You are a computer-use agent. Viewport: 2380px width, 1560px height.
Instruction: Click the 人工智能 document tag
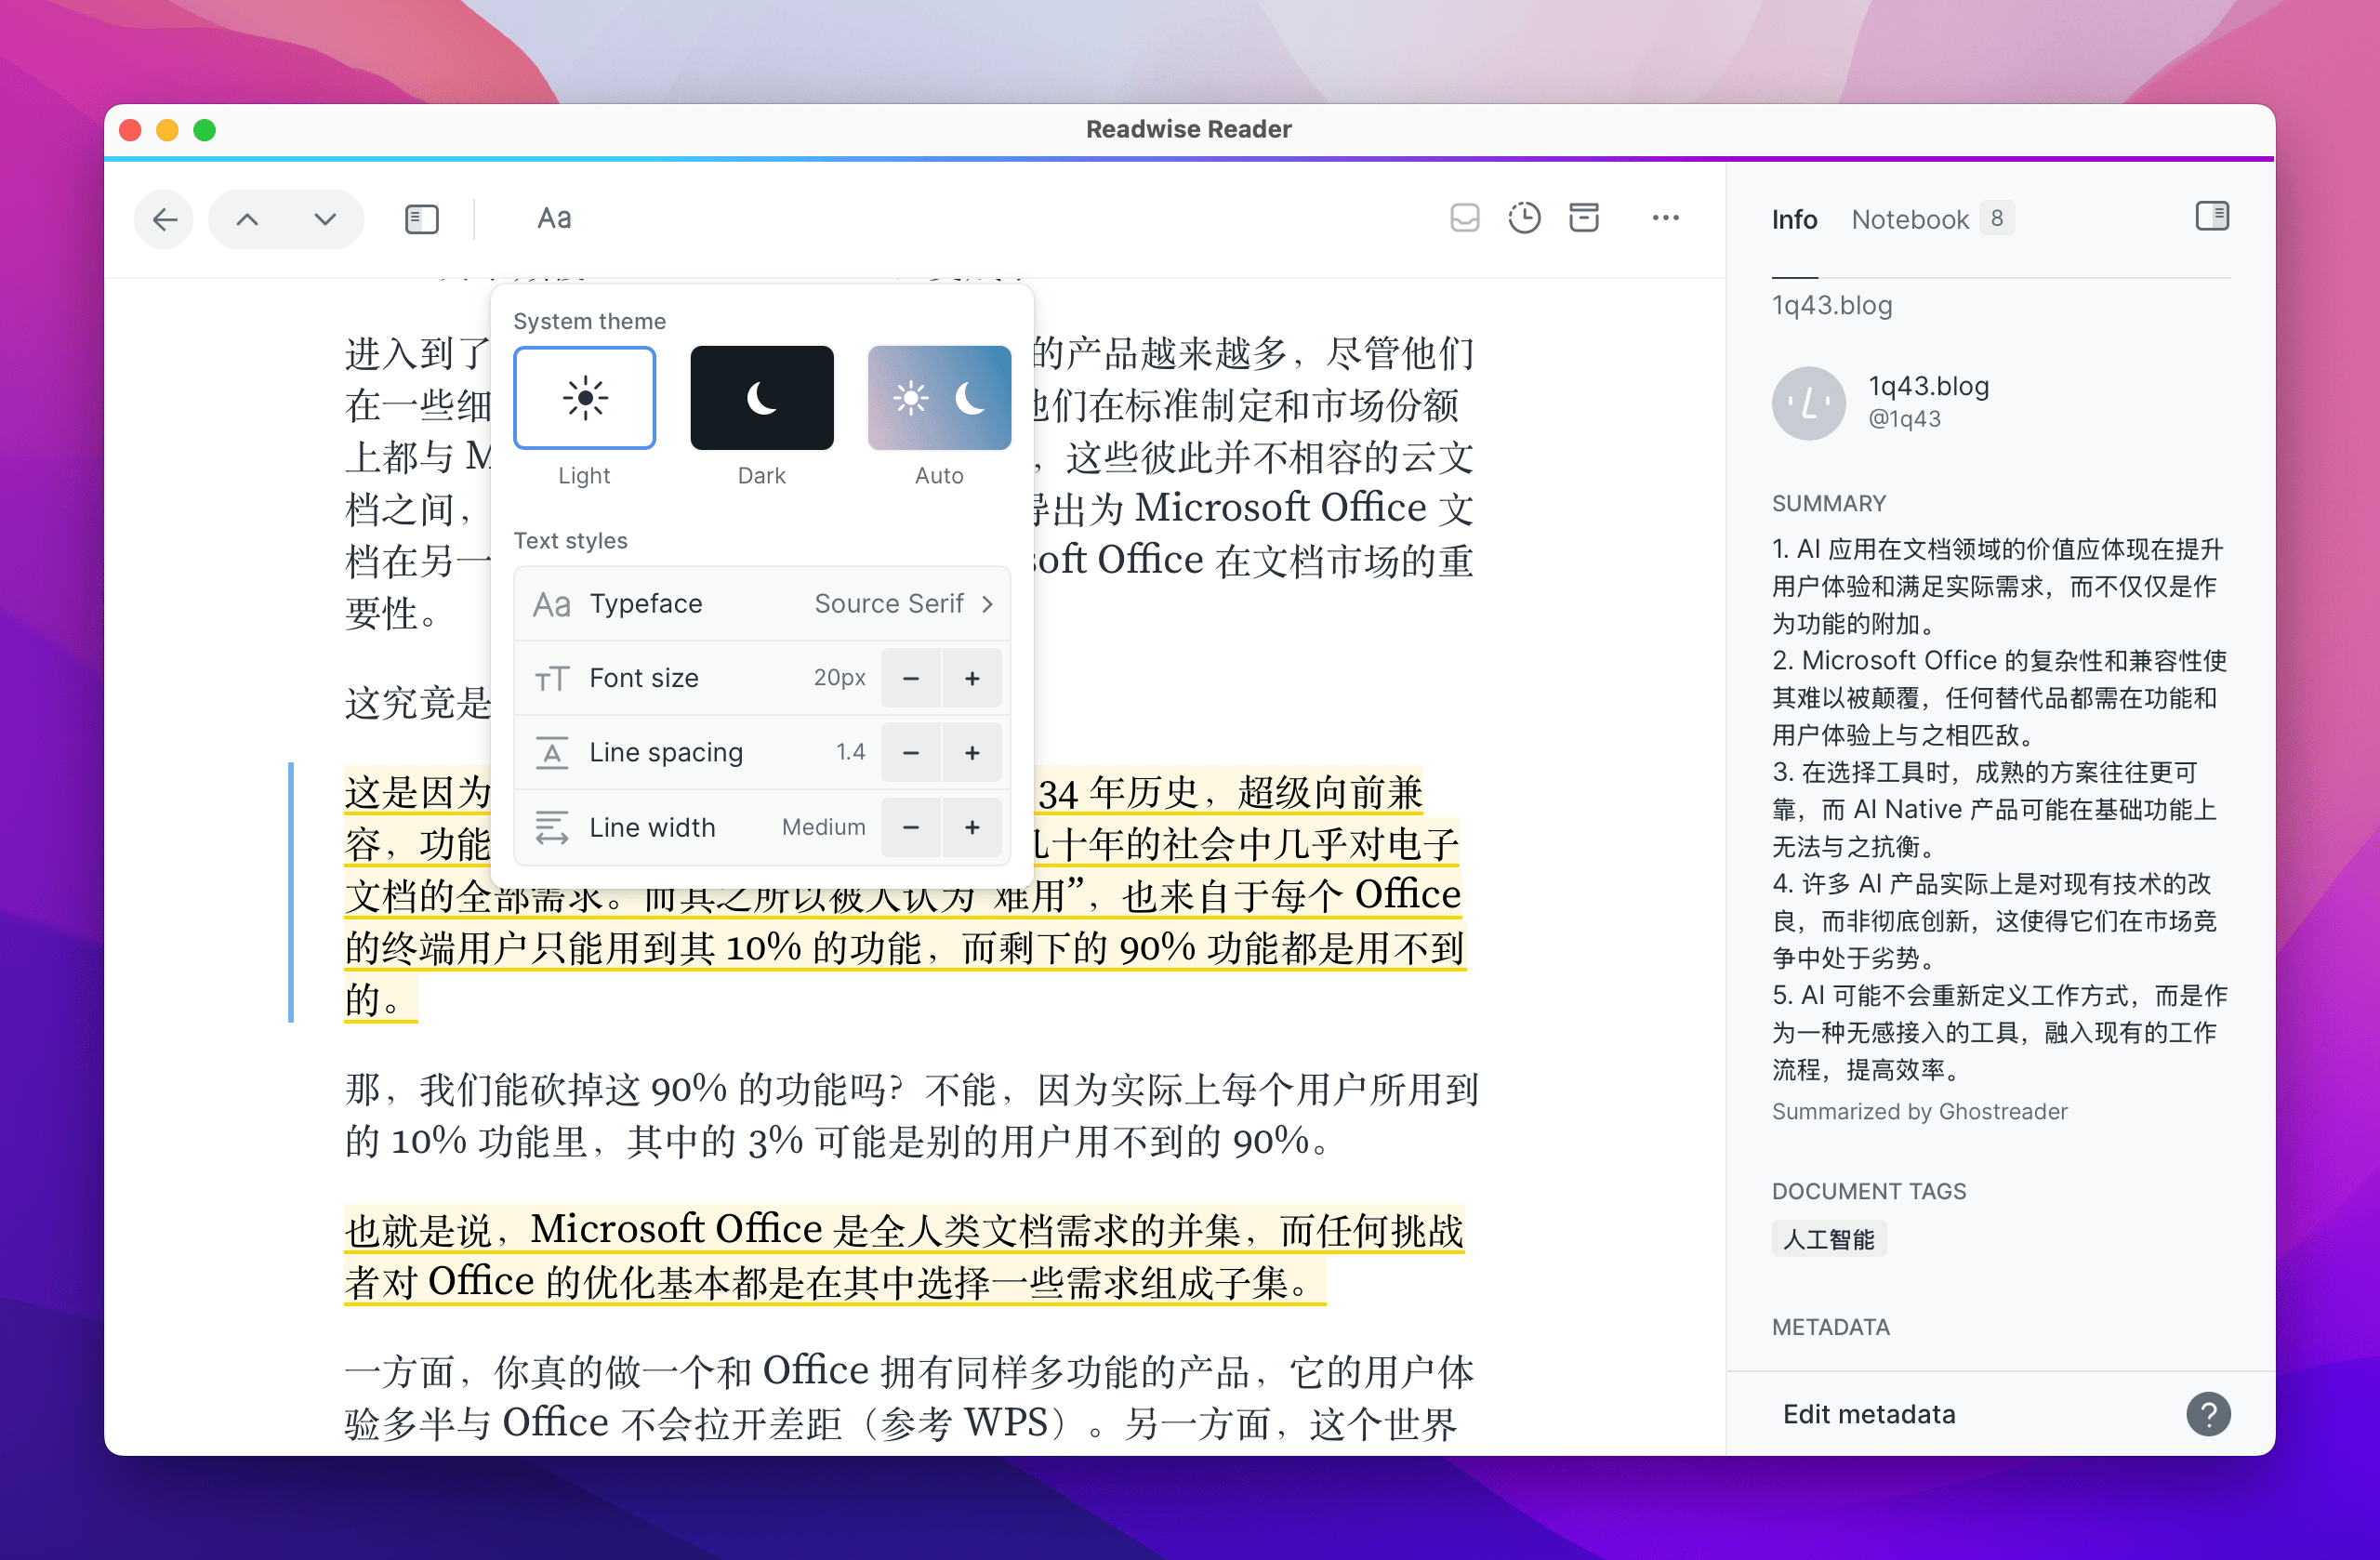[1829, 1240]
